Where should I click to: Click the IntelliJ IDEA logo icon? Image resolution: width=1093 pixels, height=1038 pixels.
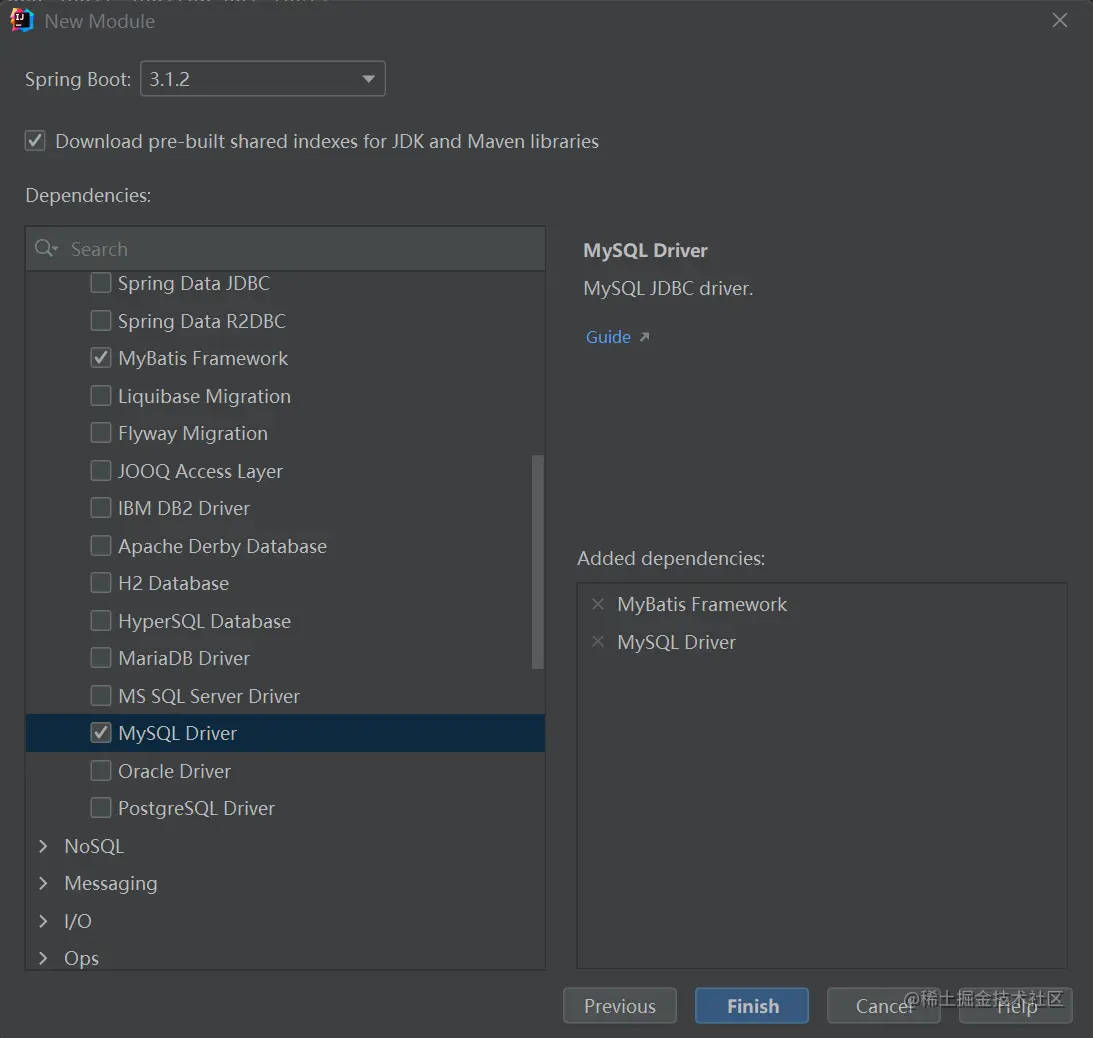(22, 20)
